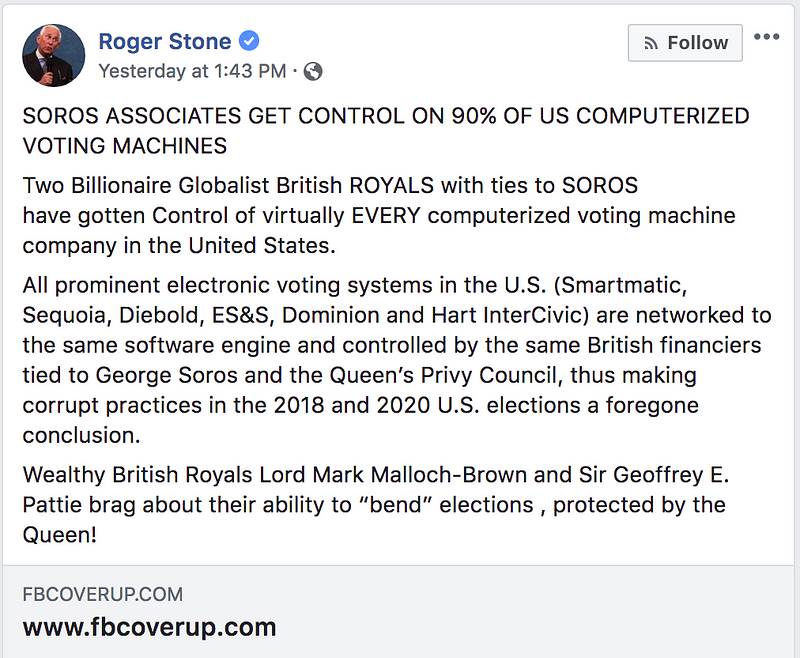Visit the www.fbcoverup.com link title
Screen dimensions: 800x658
click(149, 627)
